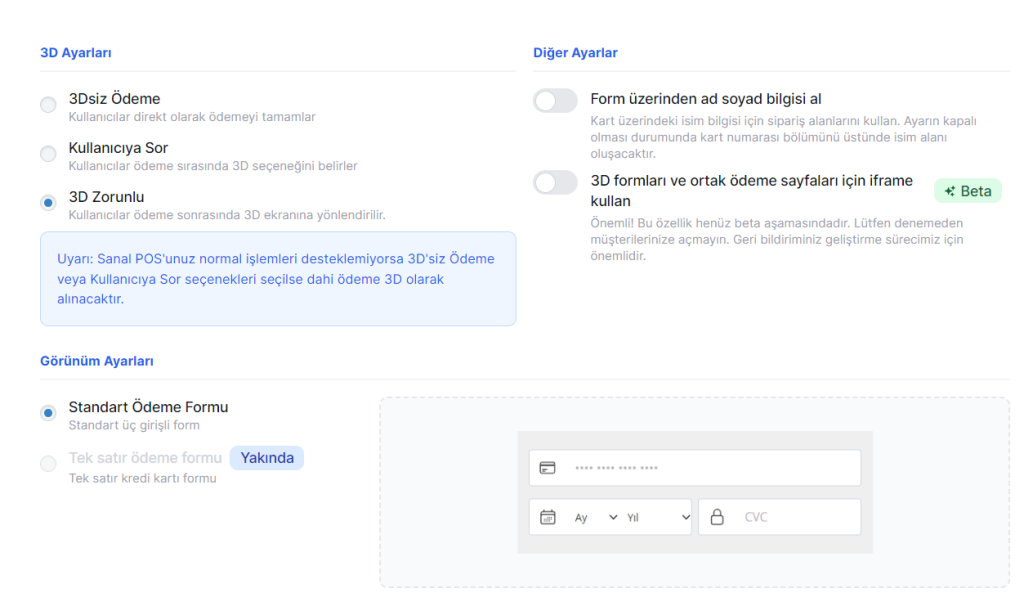Expand the Yıl year dropdown
This screenshot has width=1024, height=615.
[x=657, y=517]
